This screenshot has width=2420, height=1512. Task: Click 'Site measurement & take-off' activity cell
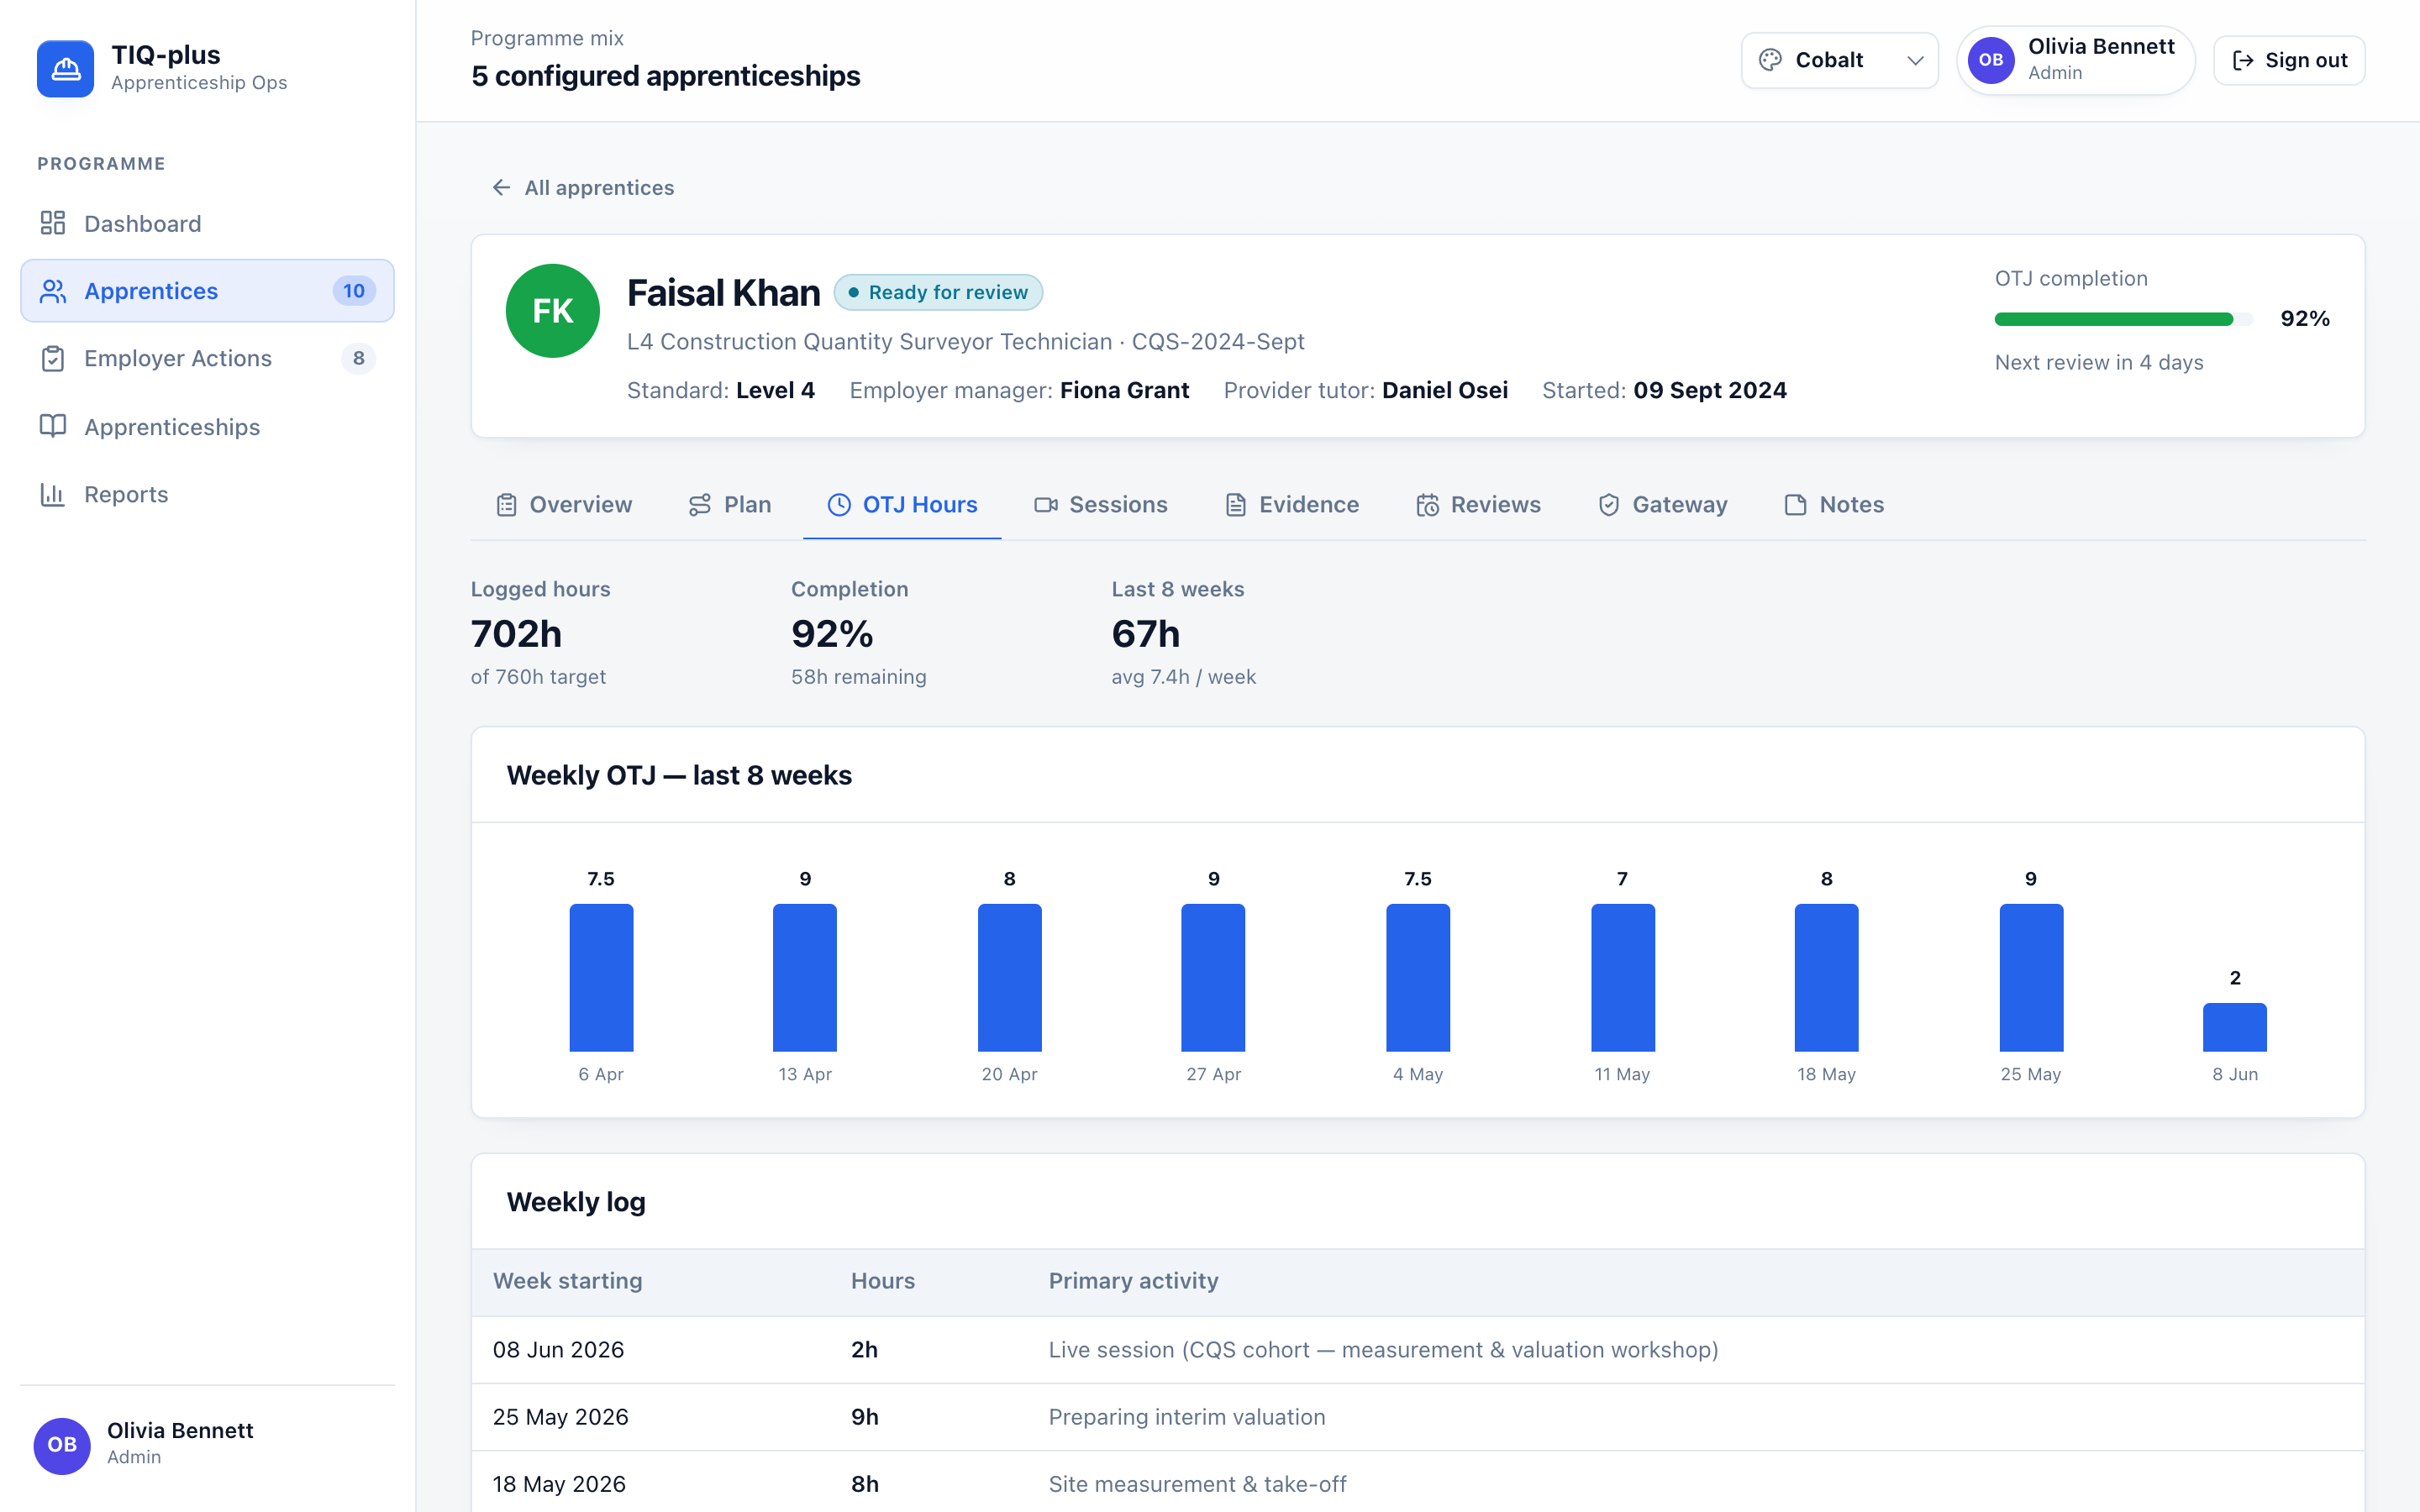point(1198,1484)
